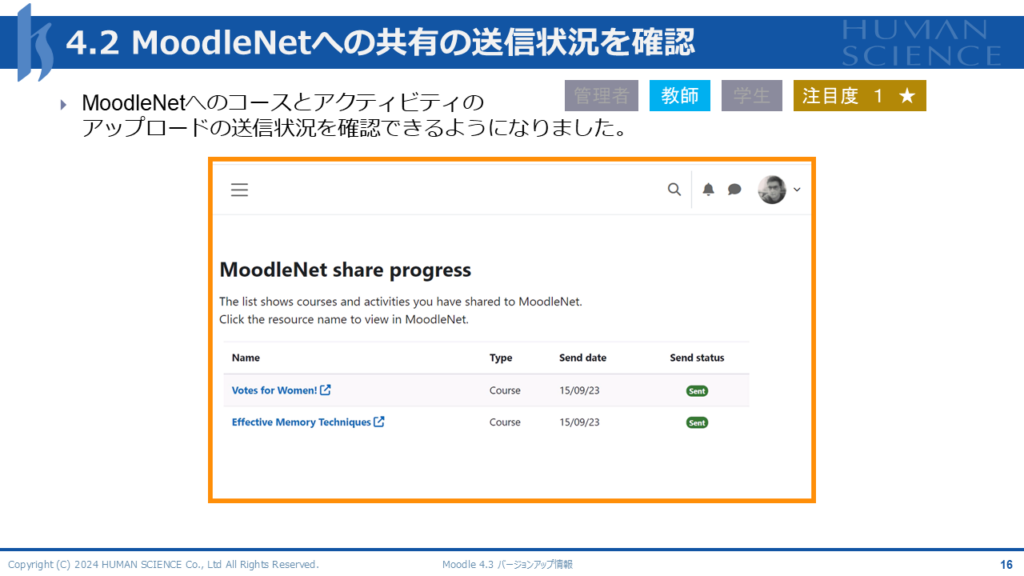Open the hamburger side menu

tap(239, 190)
